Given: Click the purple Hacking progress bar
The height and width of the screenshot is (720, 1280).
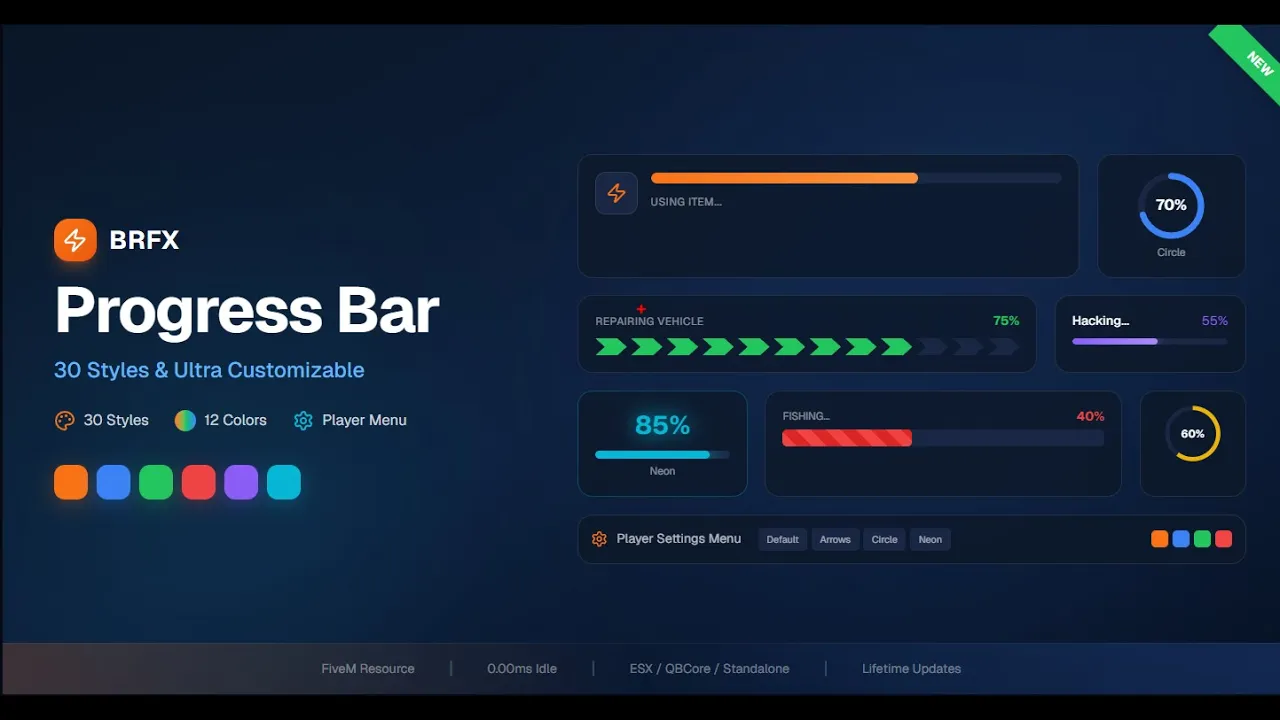Looking at the screenshot, I should pyautogui.click(x=1150, y=342).
